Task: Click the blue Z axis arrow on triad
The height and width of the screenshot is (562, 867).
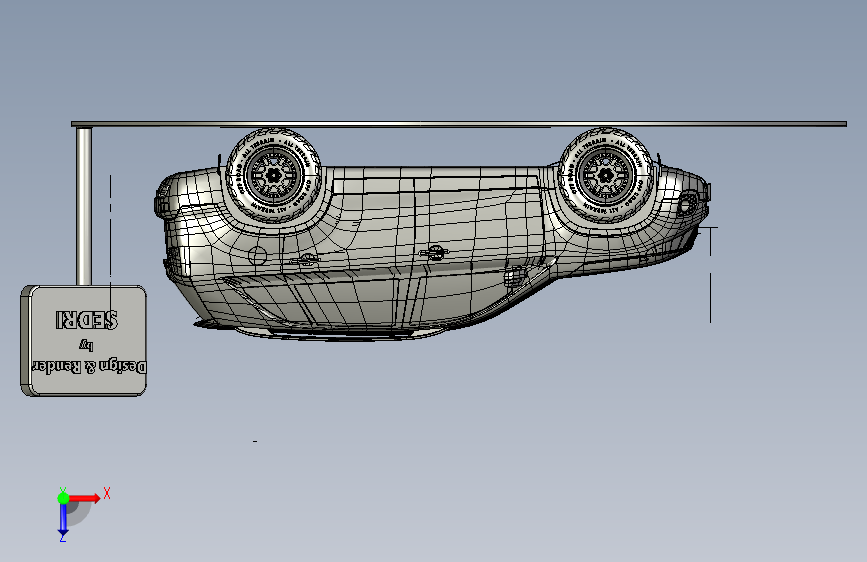Action: click(63, 519)
